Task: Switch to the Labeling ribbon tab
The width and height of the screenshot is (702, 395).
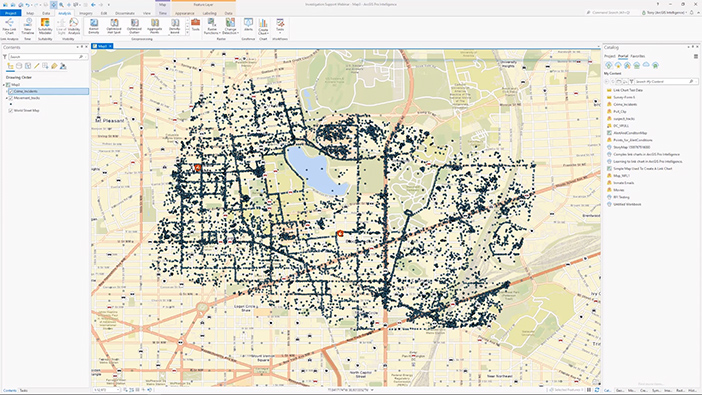Action: coord(210,13)
